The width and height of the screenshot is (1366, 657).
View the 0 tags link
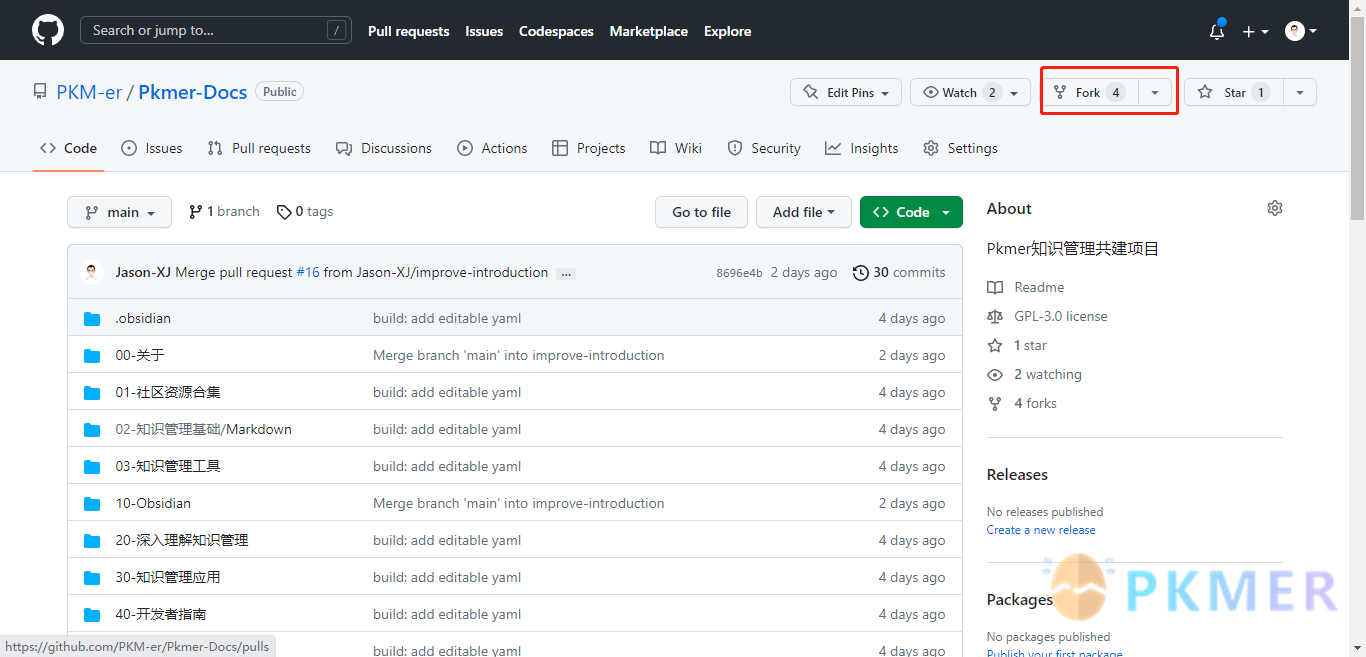pos(305,212)
